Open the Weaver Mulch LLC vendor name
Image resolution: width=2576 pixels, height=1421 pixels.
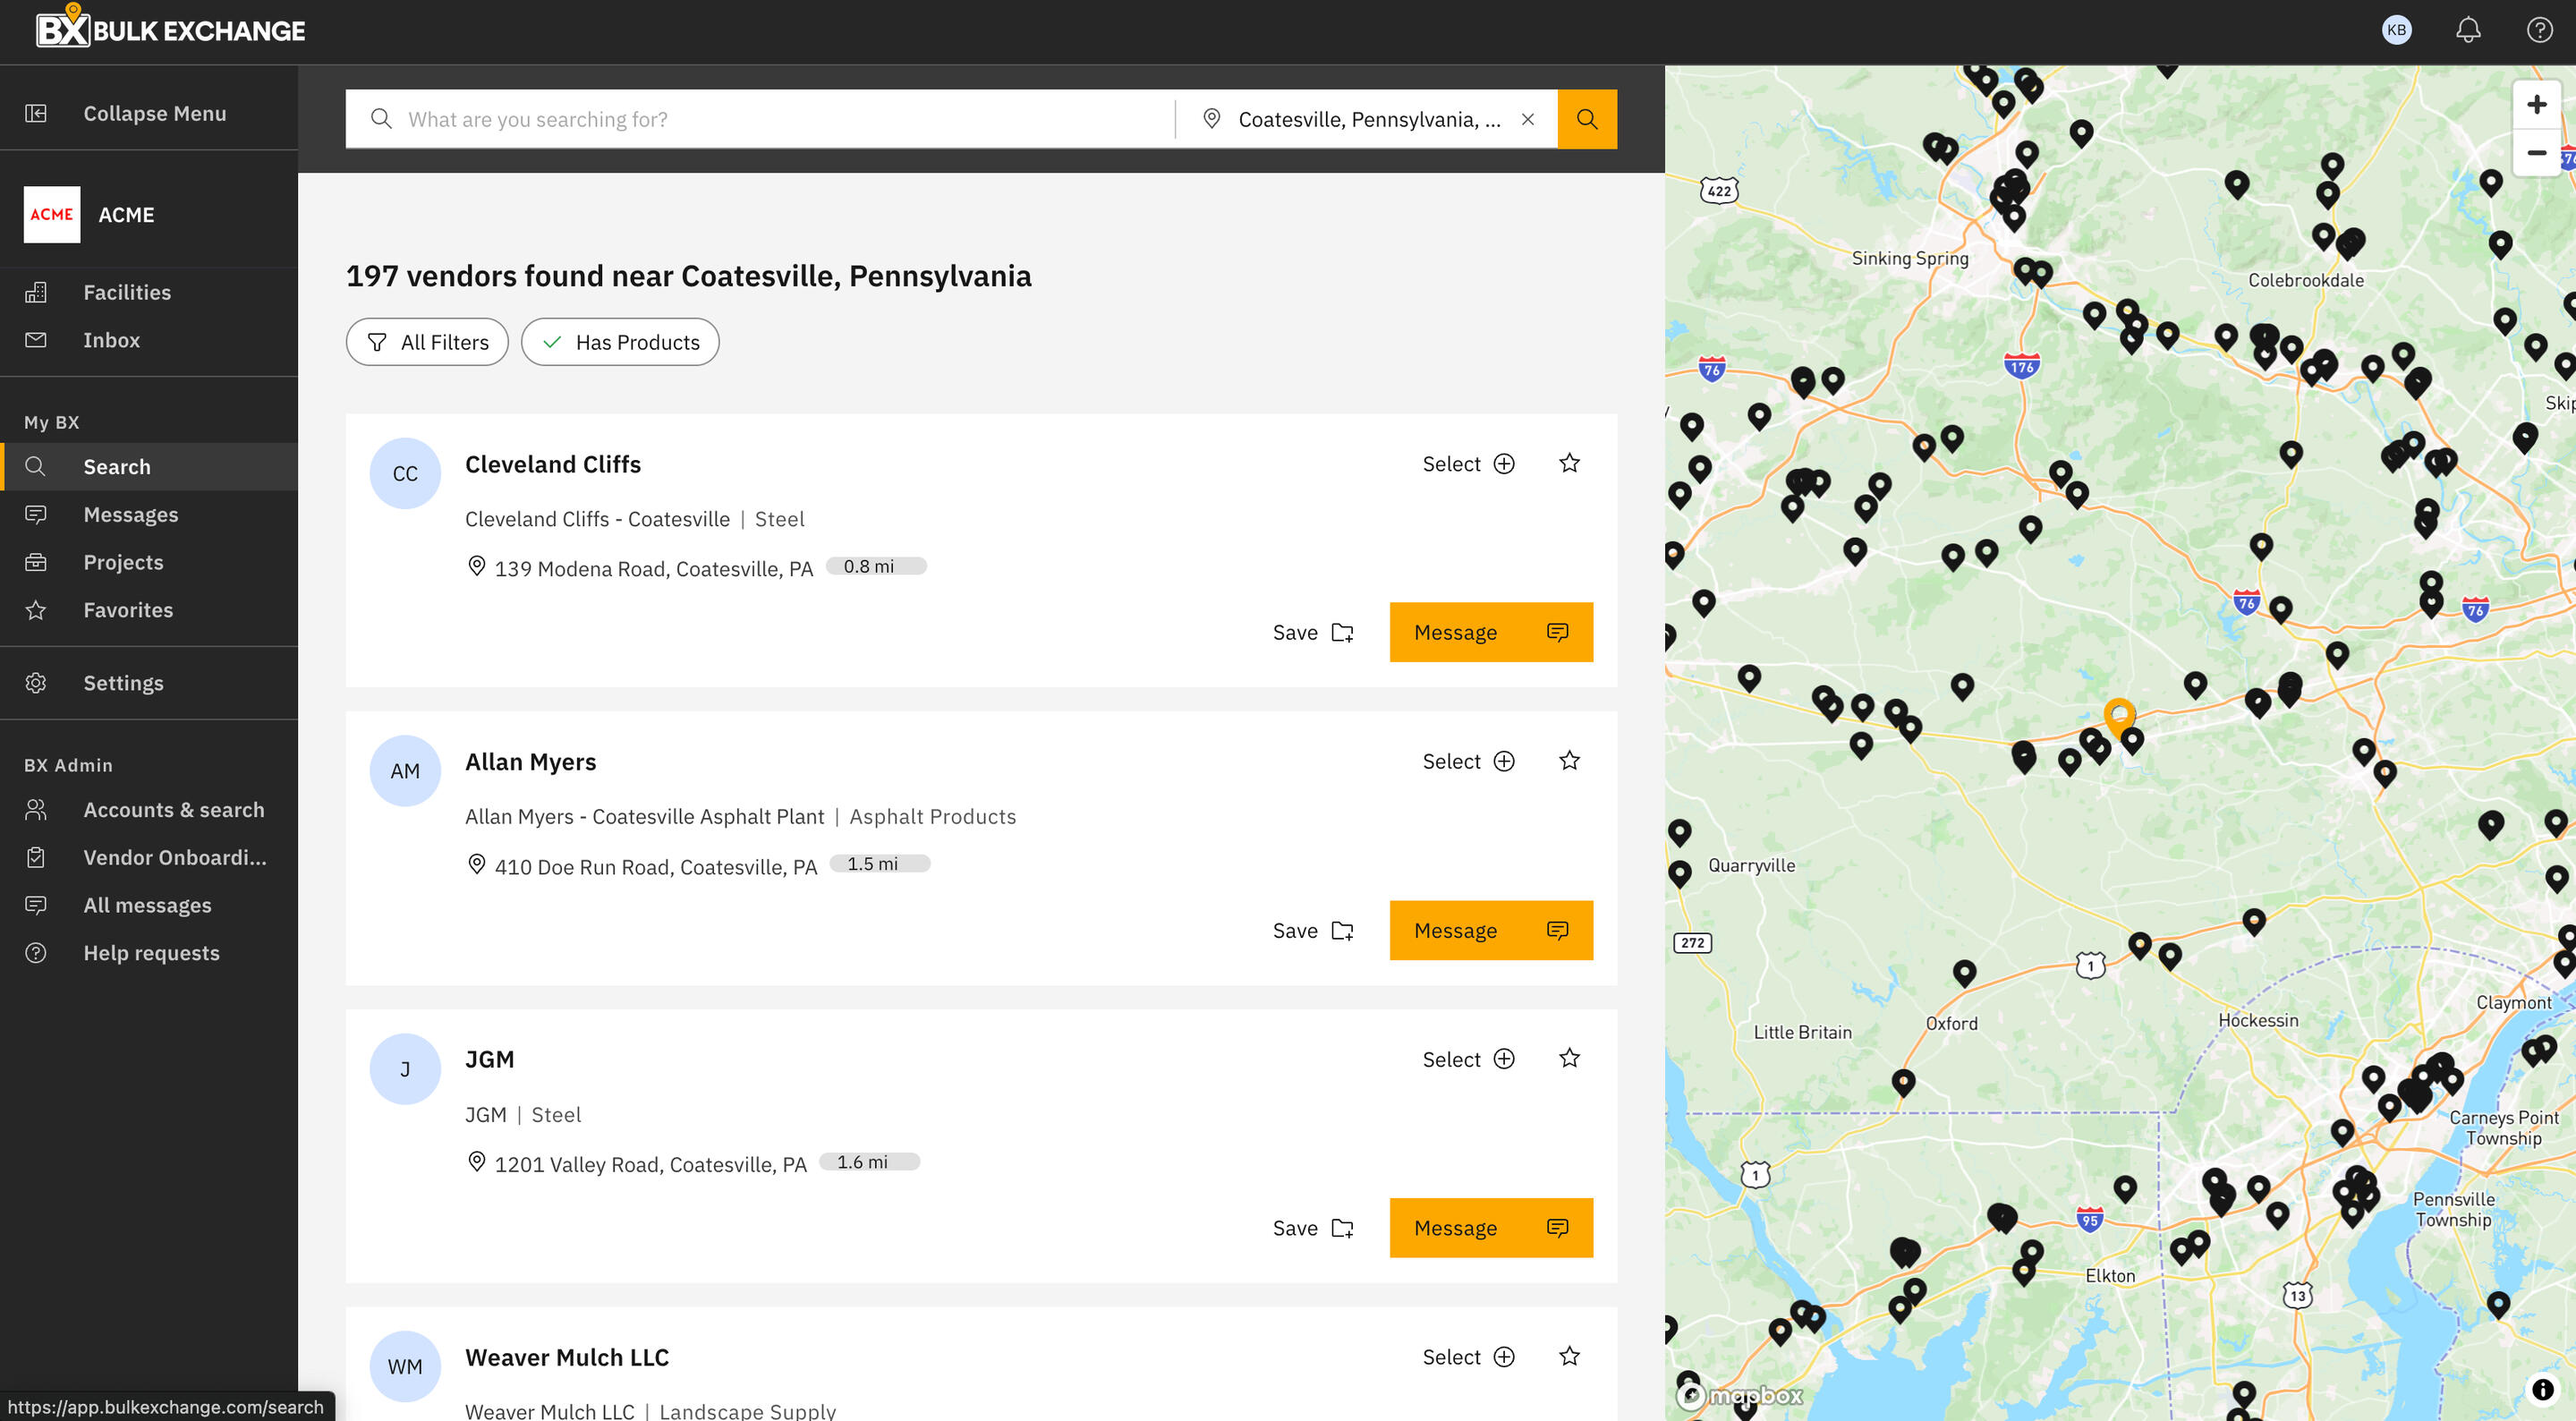point(567,1357)
